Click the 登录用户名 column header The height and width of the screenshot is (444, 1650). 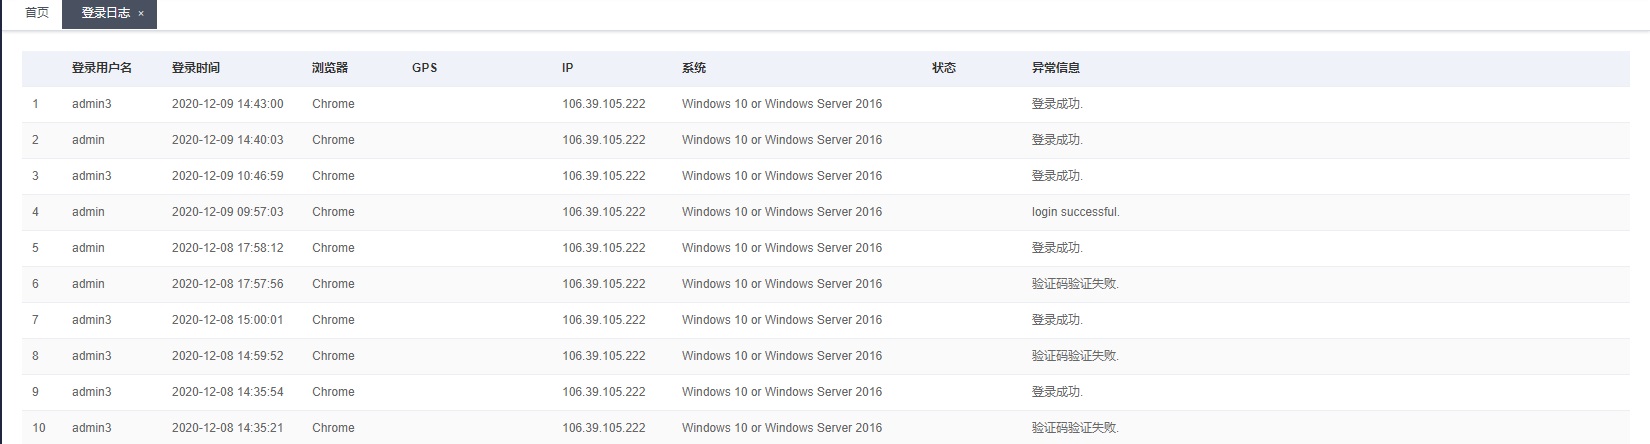[x=101, y=68]
